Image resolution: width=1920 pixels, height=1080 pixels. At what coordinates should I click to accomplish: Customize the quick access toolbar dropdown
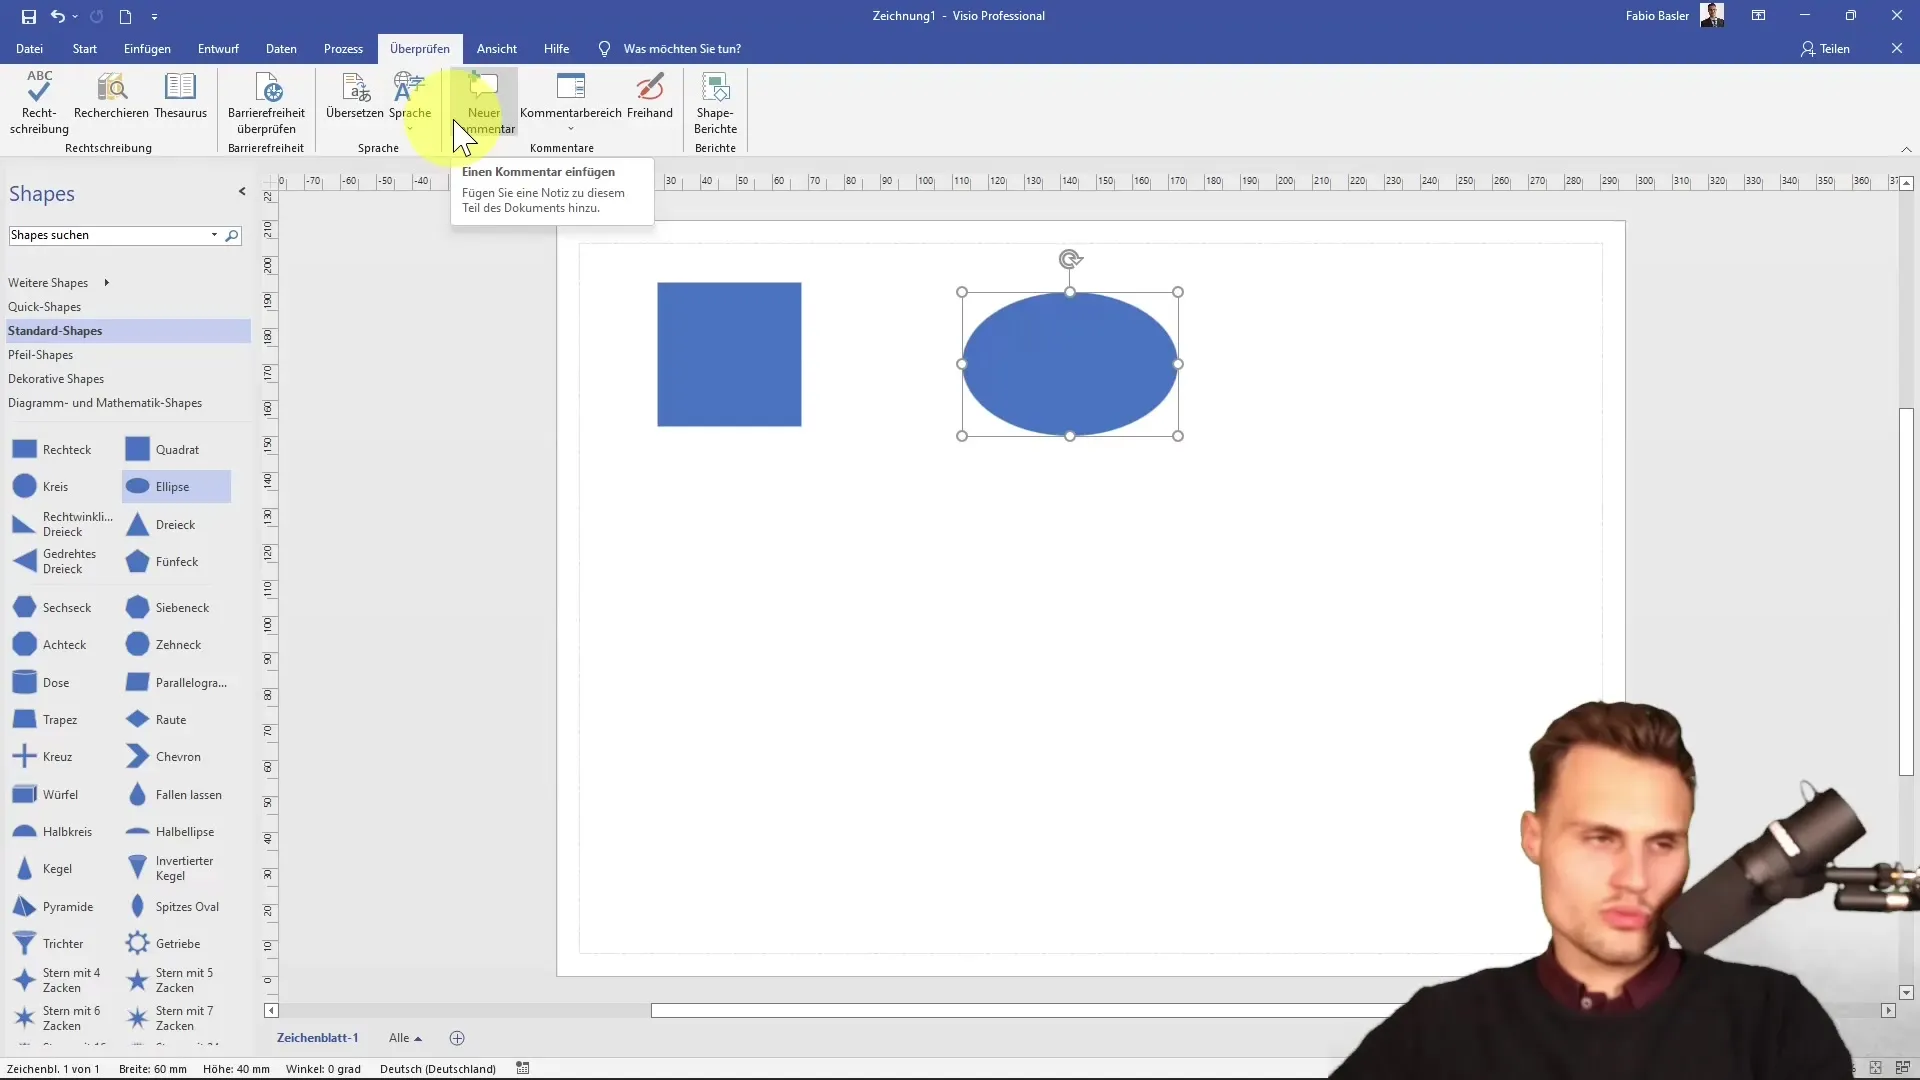click(x=154, y=16)
